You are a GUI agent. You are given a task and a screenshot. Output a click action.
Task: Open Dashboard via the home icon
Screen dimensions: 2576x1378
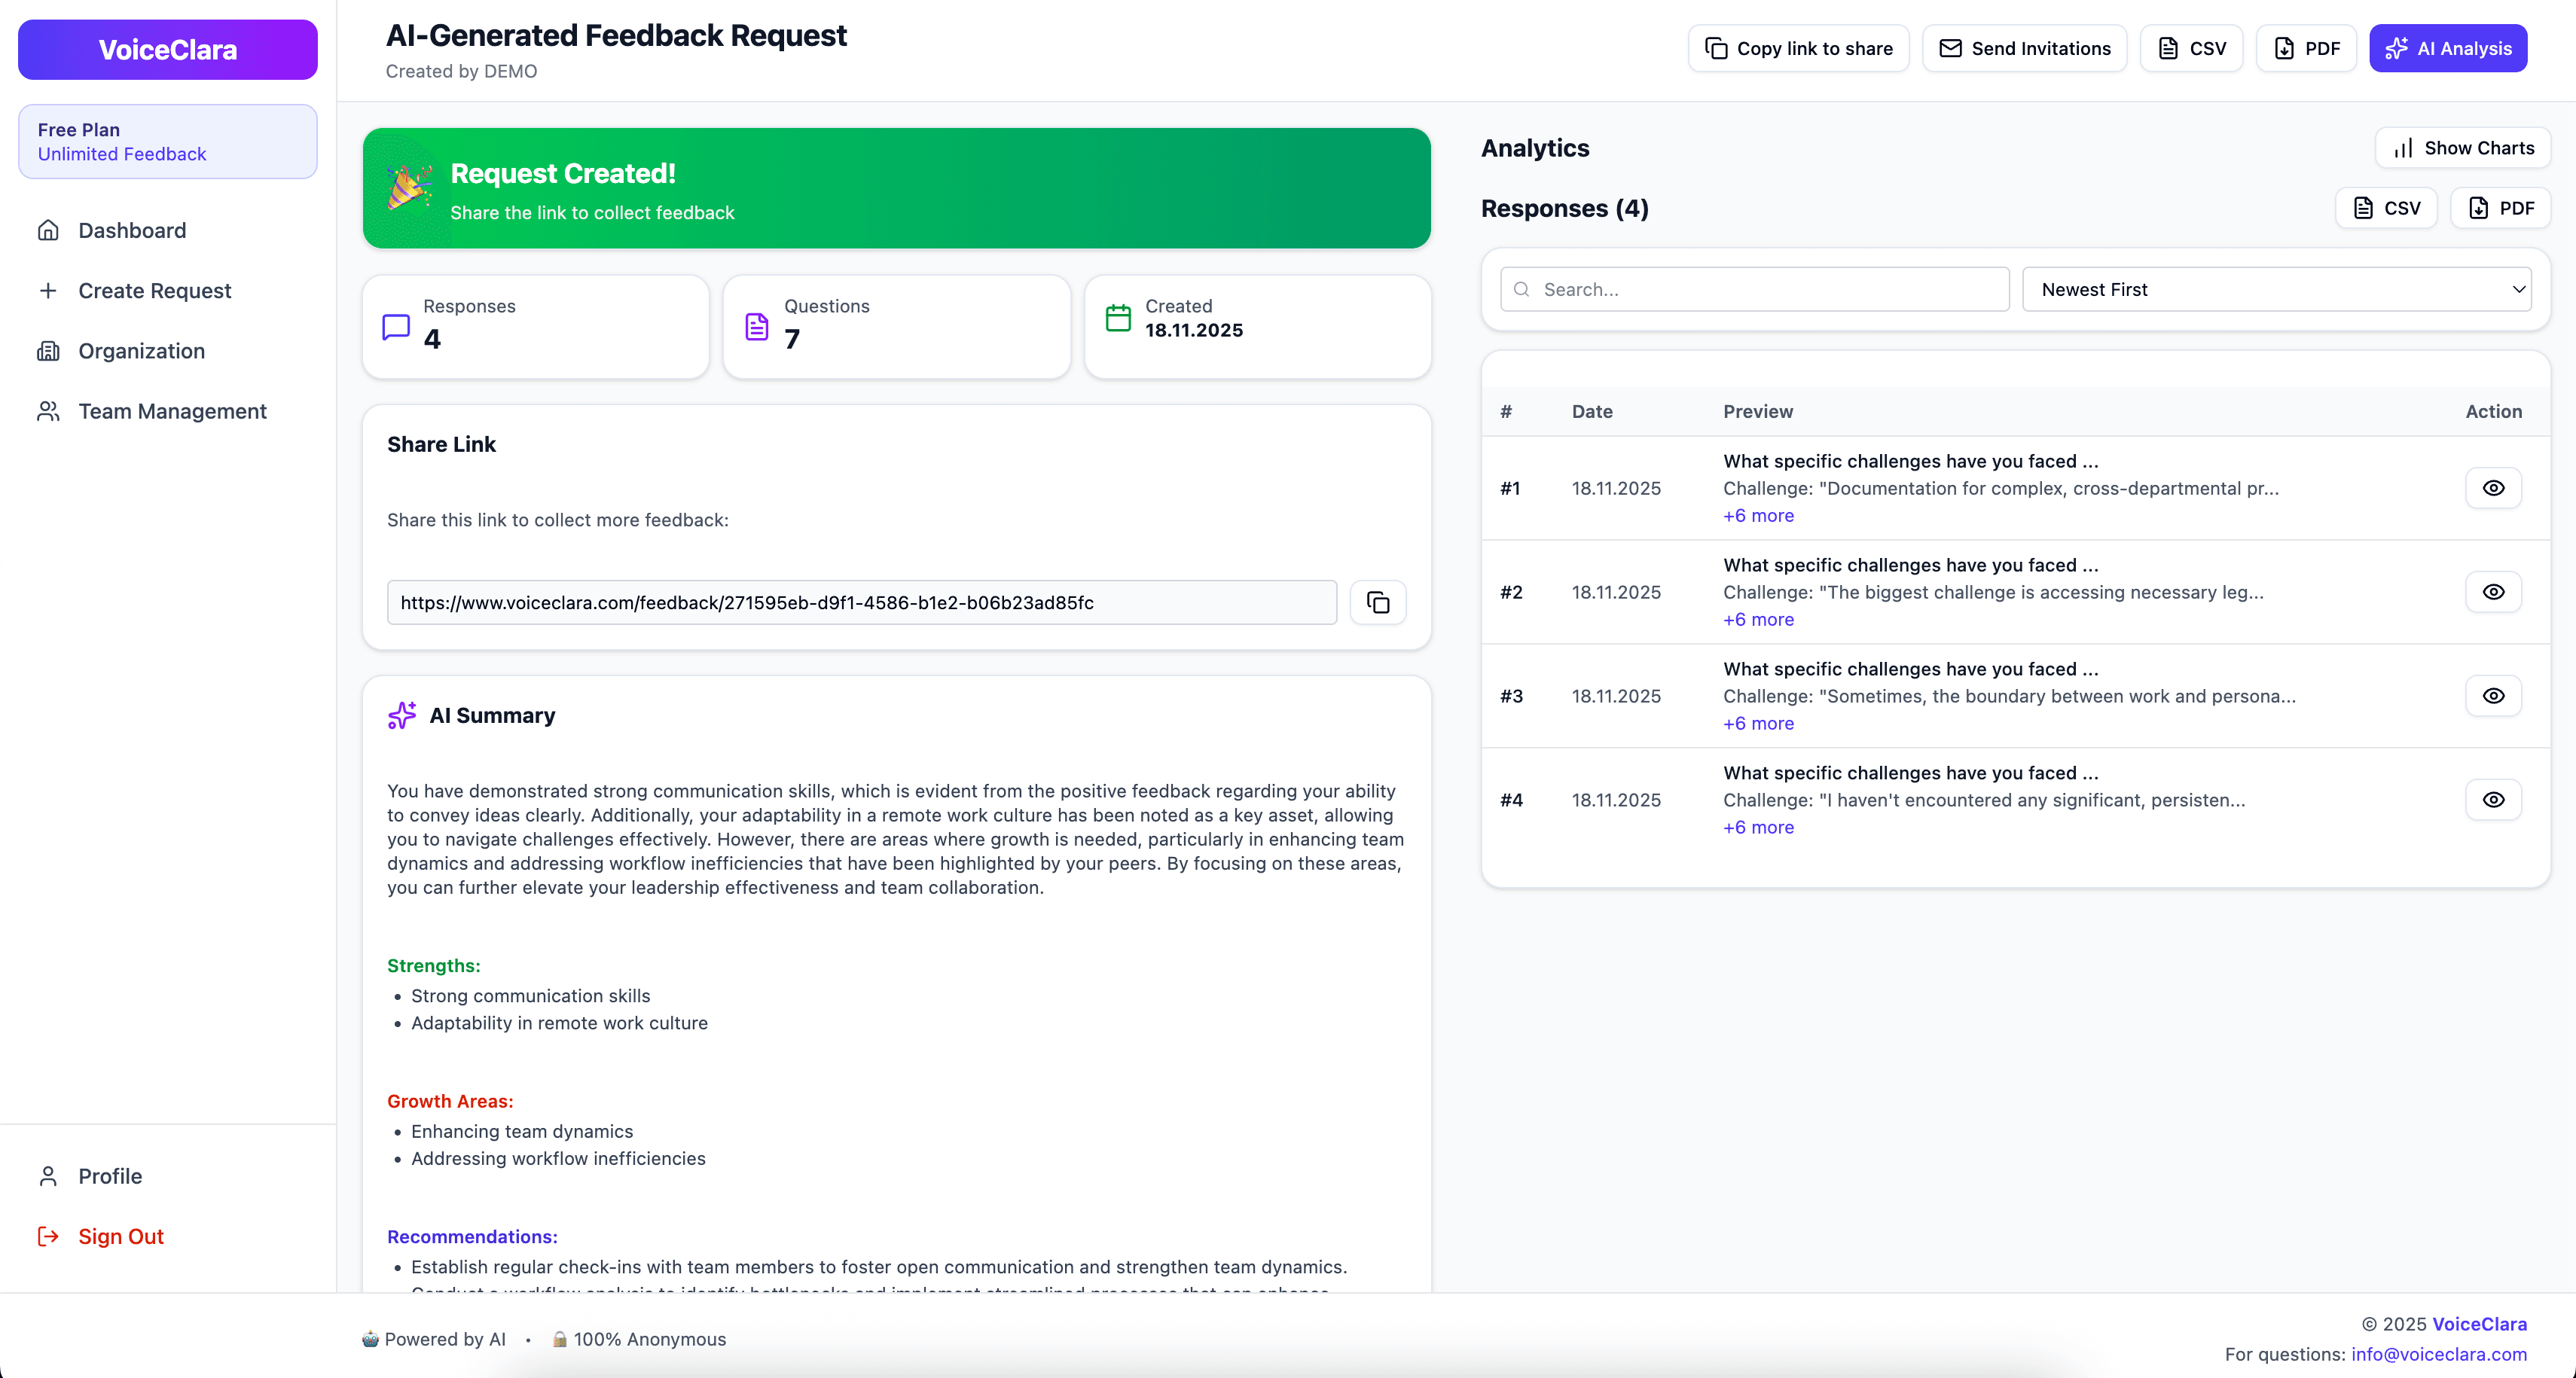coord(49,230)
